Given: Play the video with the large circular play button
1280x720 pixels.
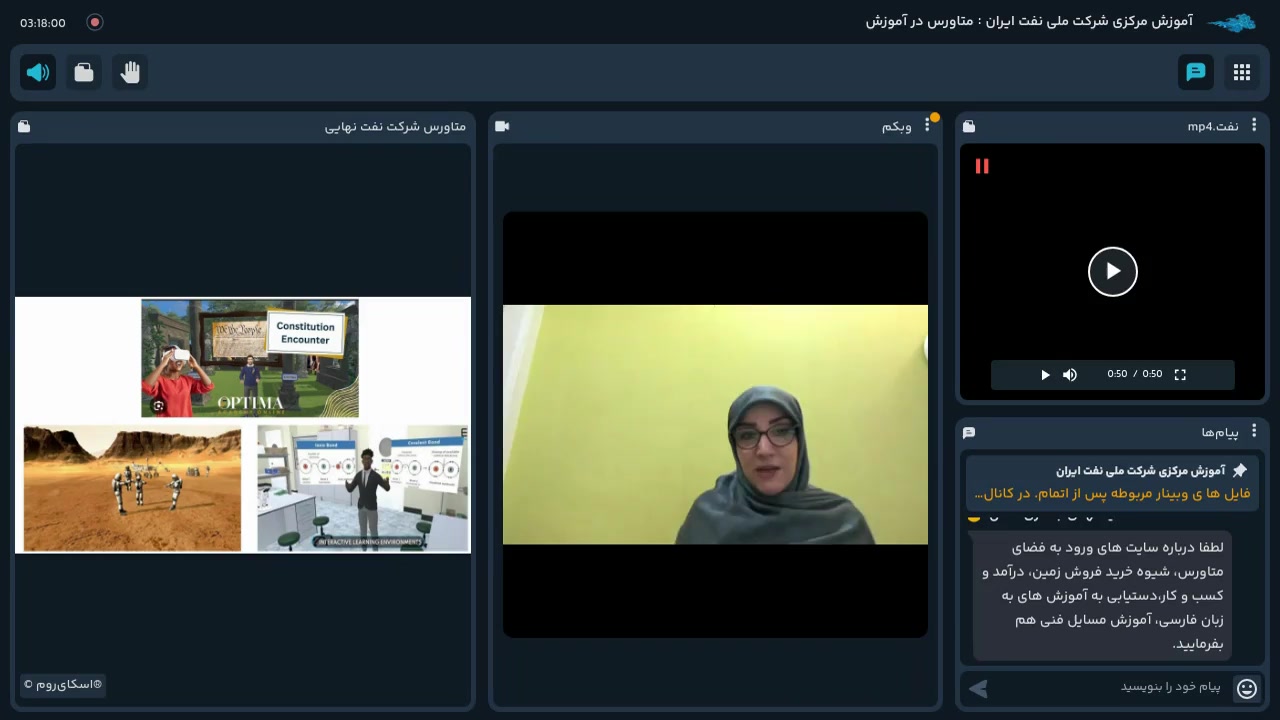Looking at the screenshot, I should (1113, 271).
